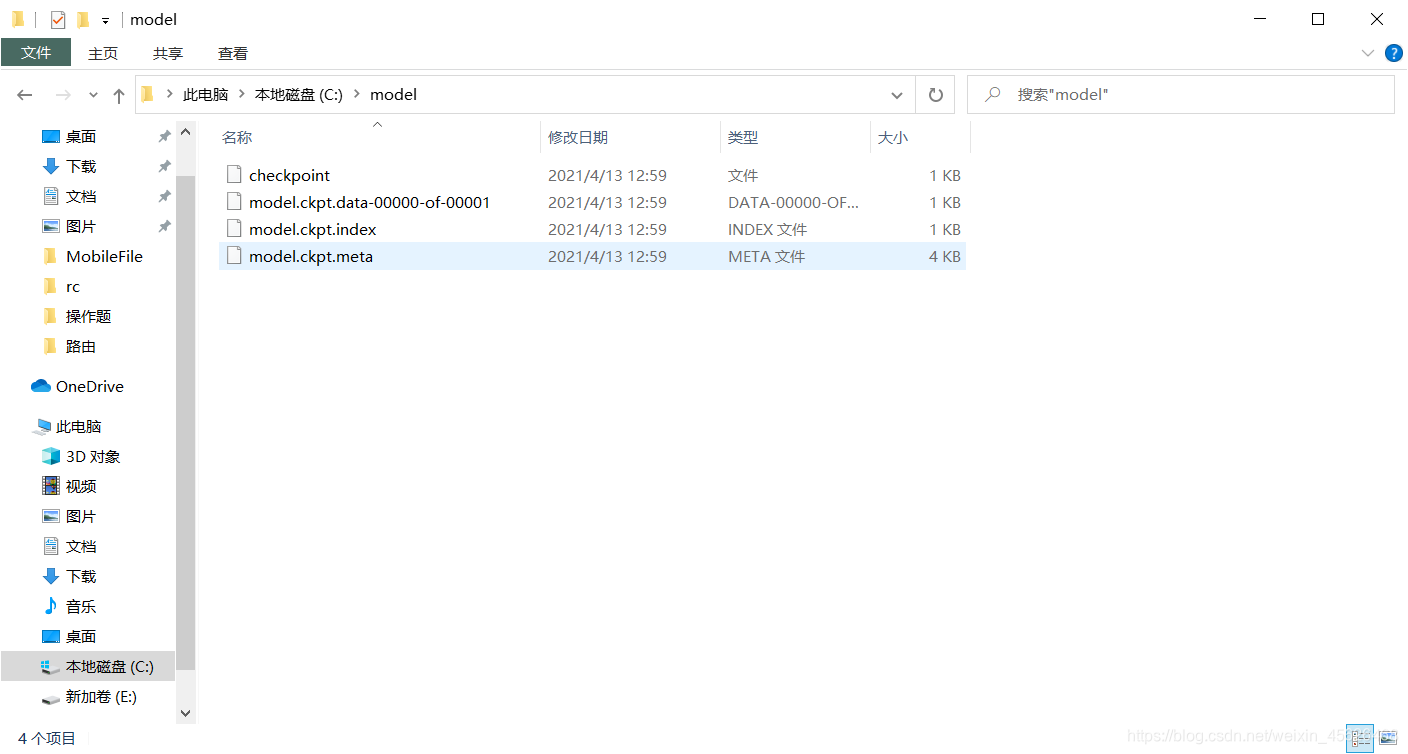Screen dimensions: 1408x754
Task: Switch to the 共享 ribbon tab
Action: [x=168, y=53]
